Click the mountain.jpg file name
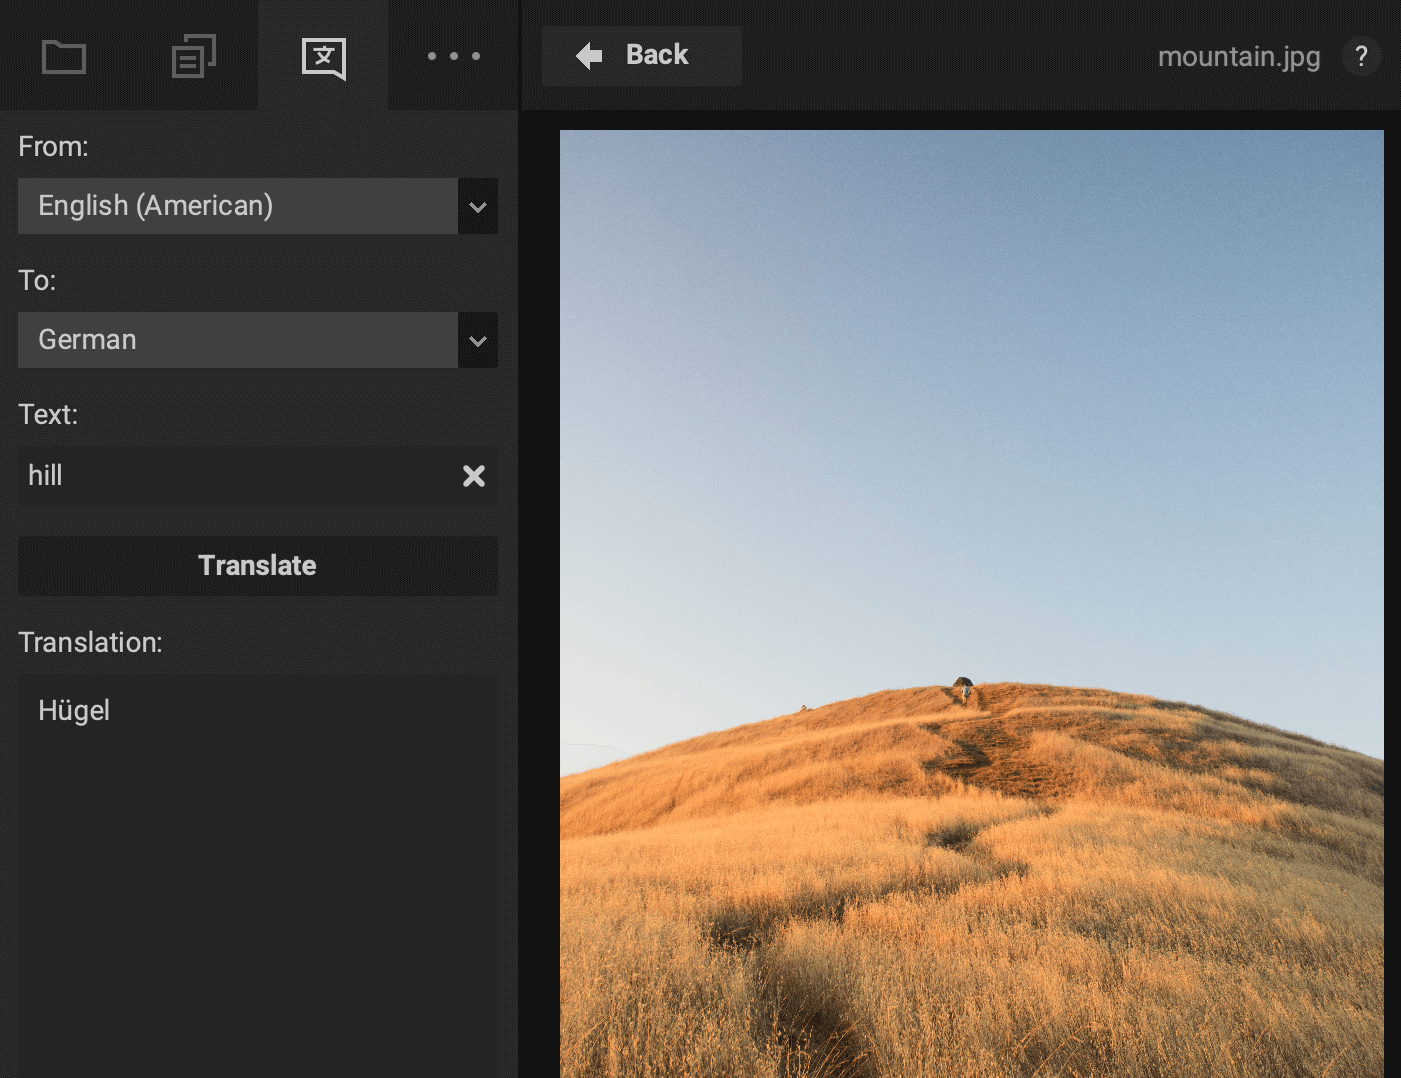The height and width of the screenshot is (1078, 1401). [1238, 57]
